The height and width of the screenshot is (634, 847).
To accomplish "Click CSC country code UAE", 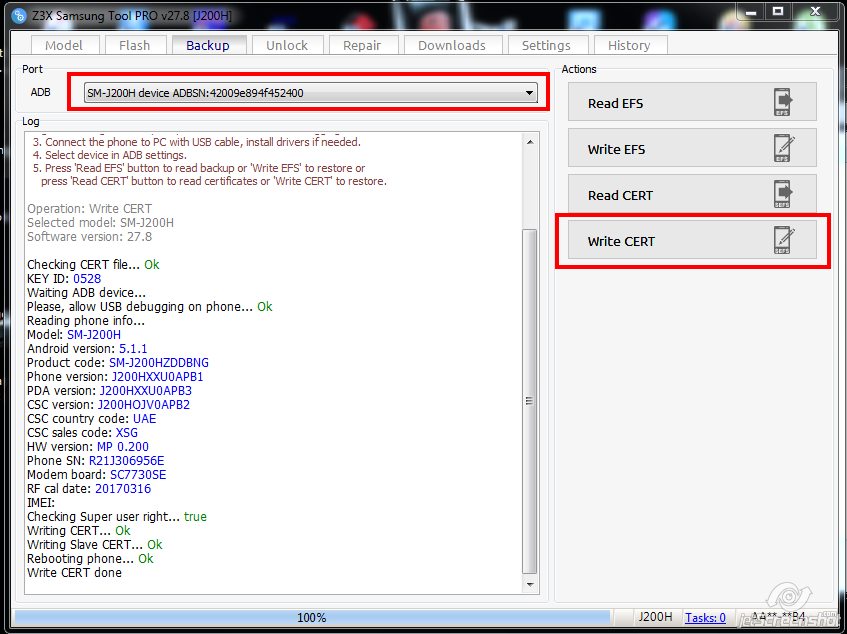I will click(145, 419).
